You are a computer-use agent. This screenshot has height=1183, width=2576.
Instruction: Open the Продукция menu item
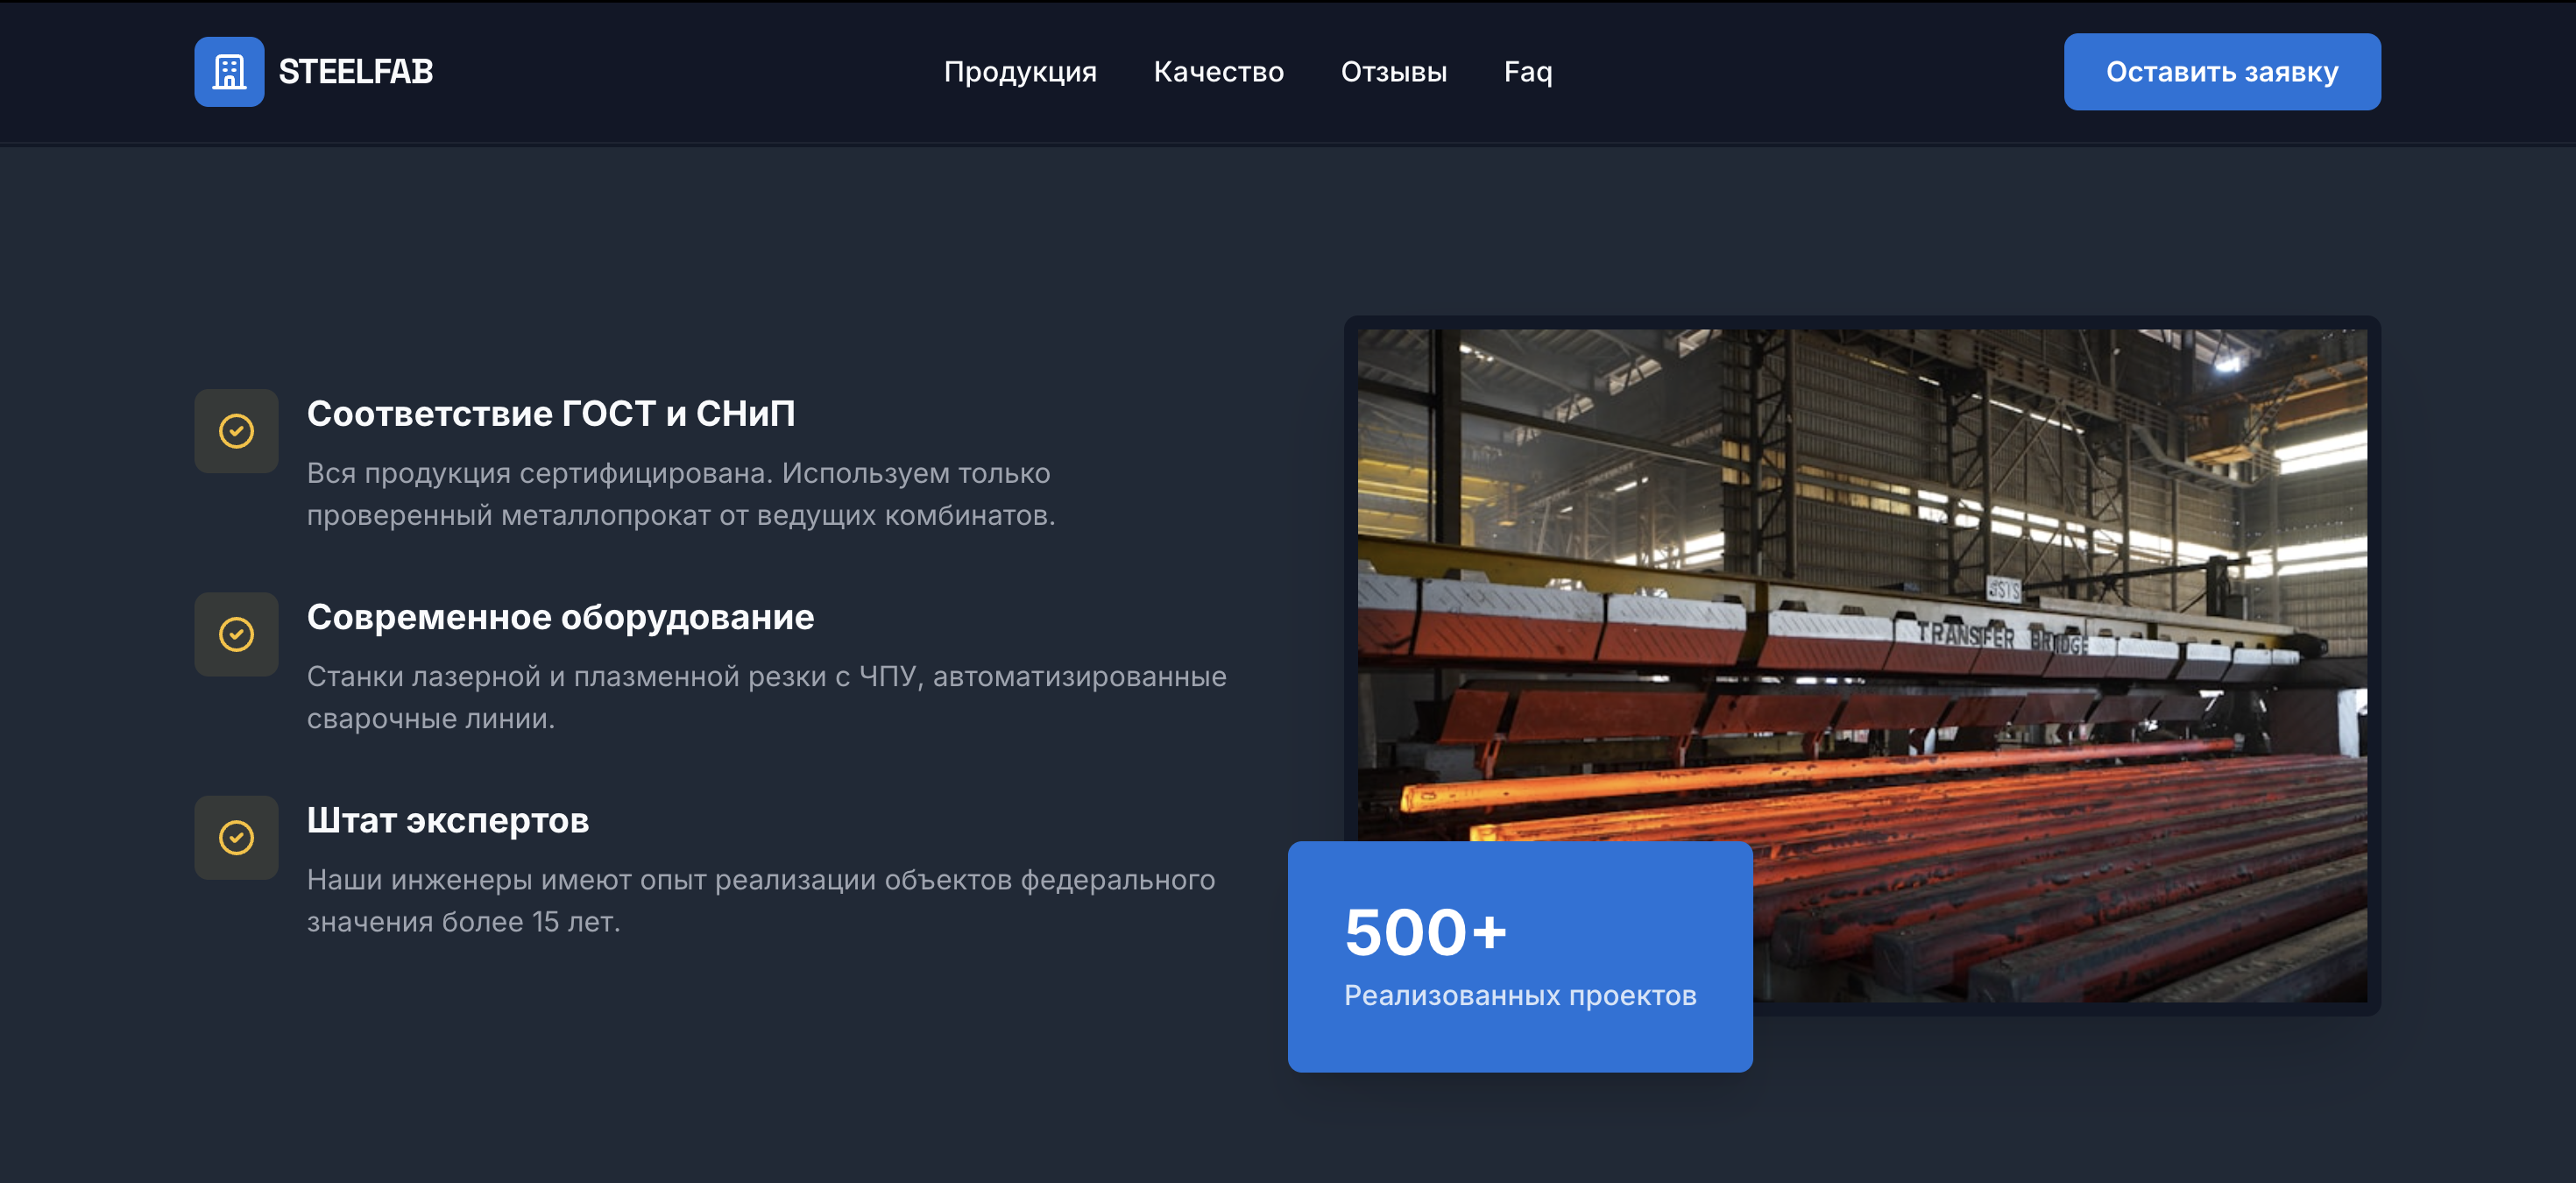click(1020, 72)
